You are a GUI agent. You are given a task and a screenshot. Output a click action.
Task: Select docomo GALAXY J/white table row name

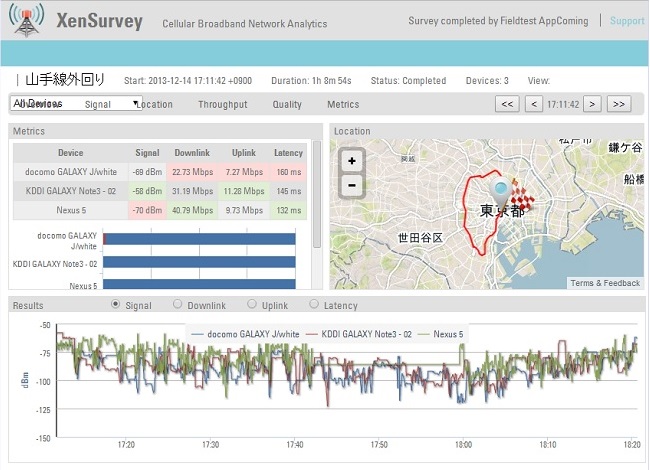71,172
